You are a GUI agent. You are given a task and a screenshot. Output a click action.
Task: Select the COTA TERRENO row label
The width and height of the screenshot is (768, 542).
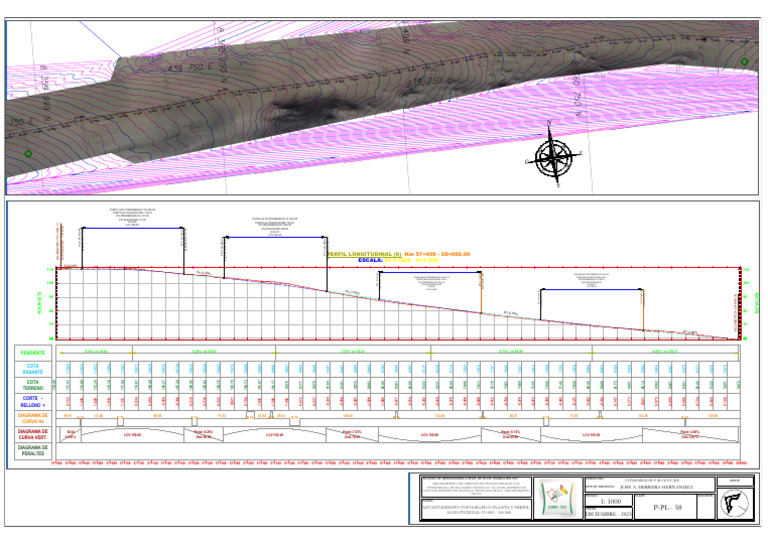tap(33, 385)
